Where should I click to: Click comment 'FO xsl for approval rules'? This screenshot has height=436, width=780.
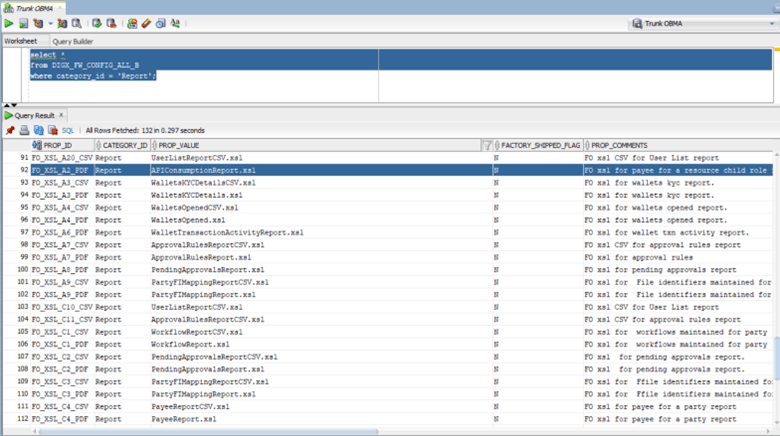pyautogui.click(x=639, y=257)
